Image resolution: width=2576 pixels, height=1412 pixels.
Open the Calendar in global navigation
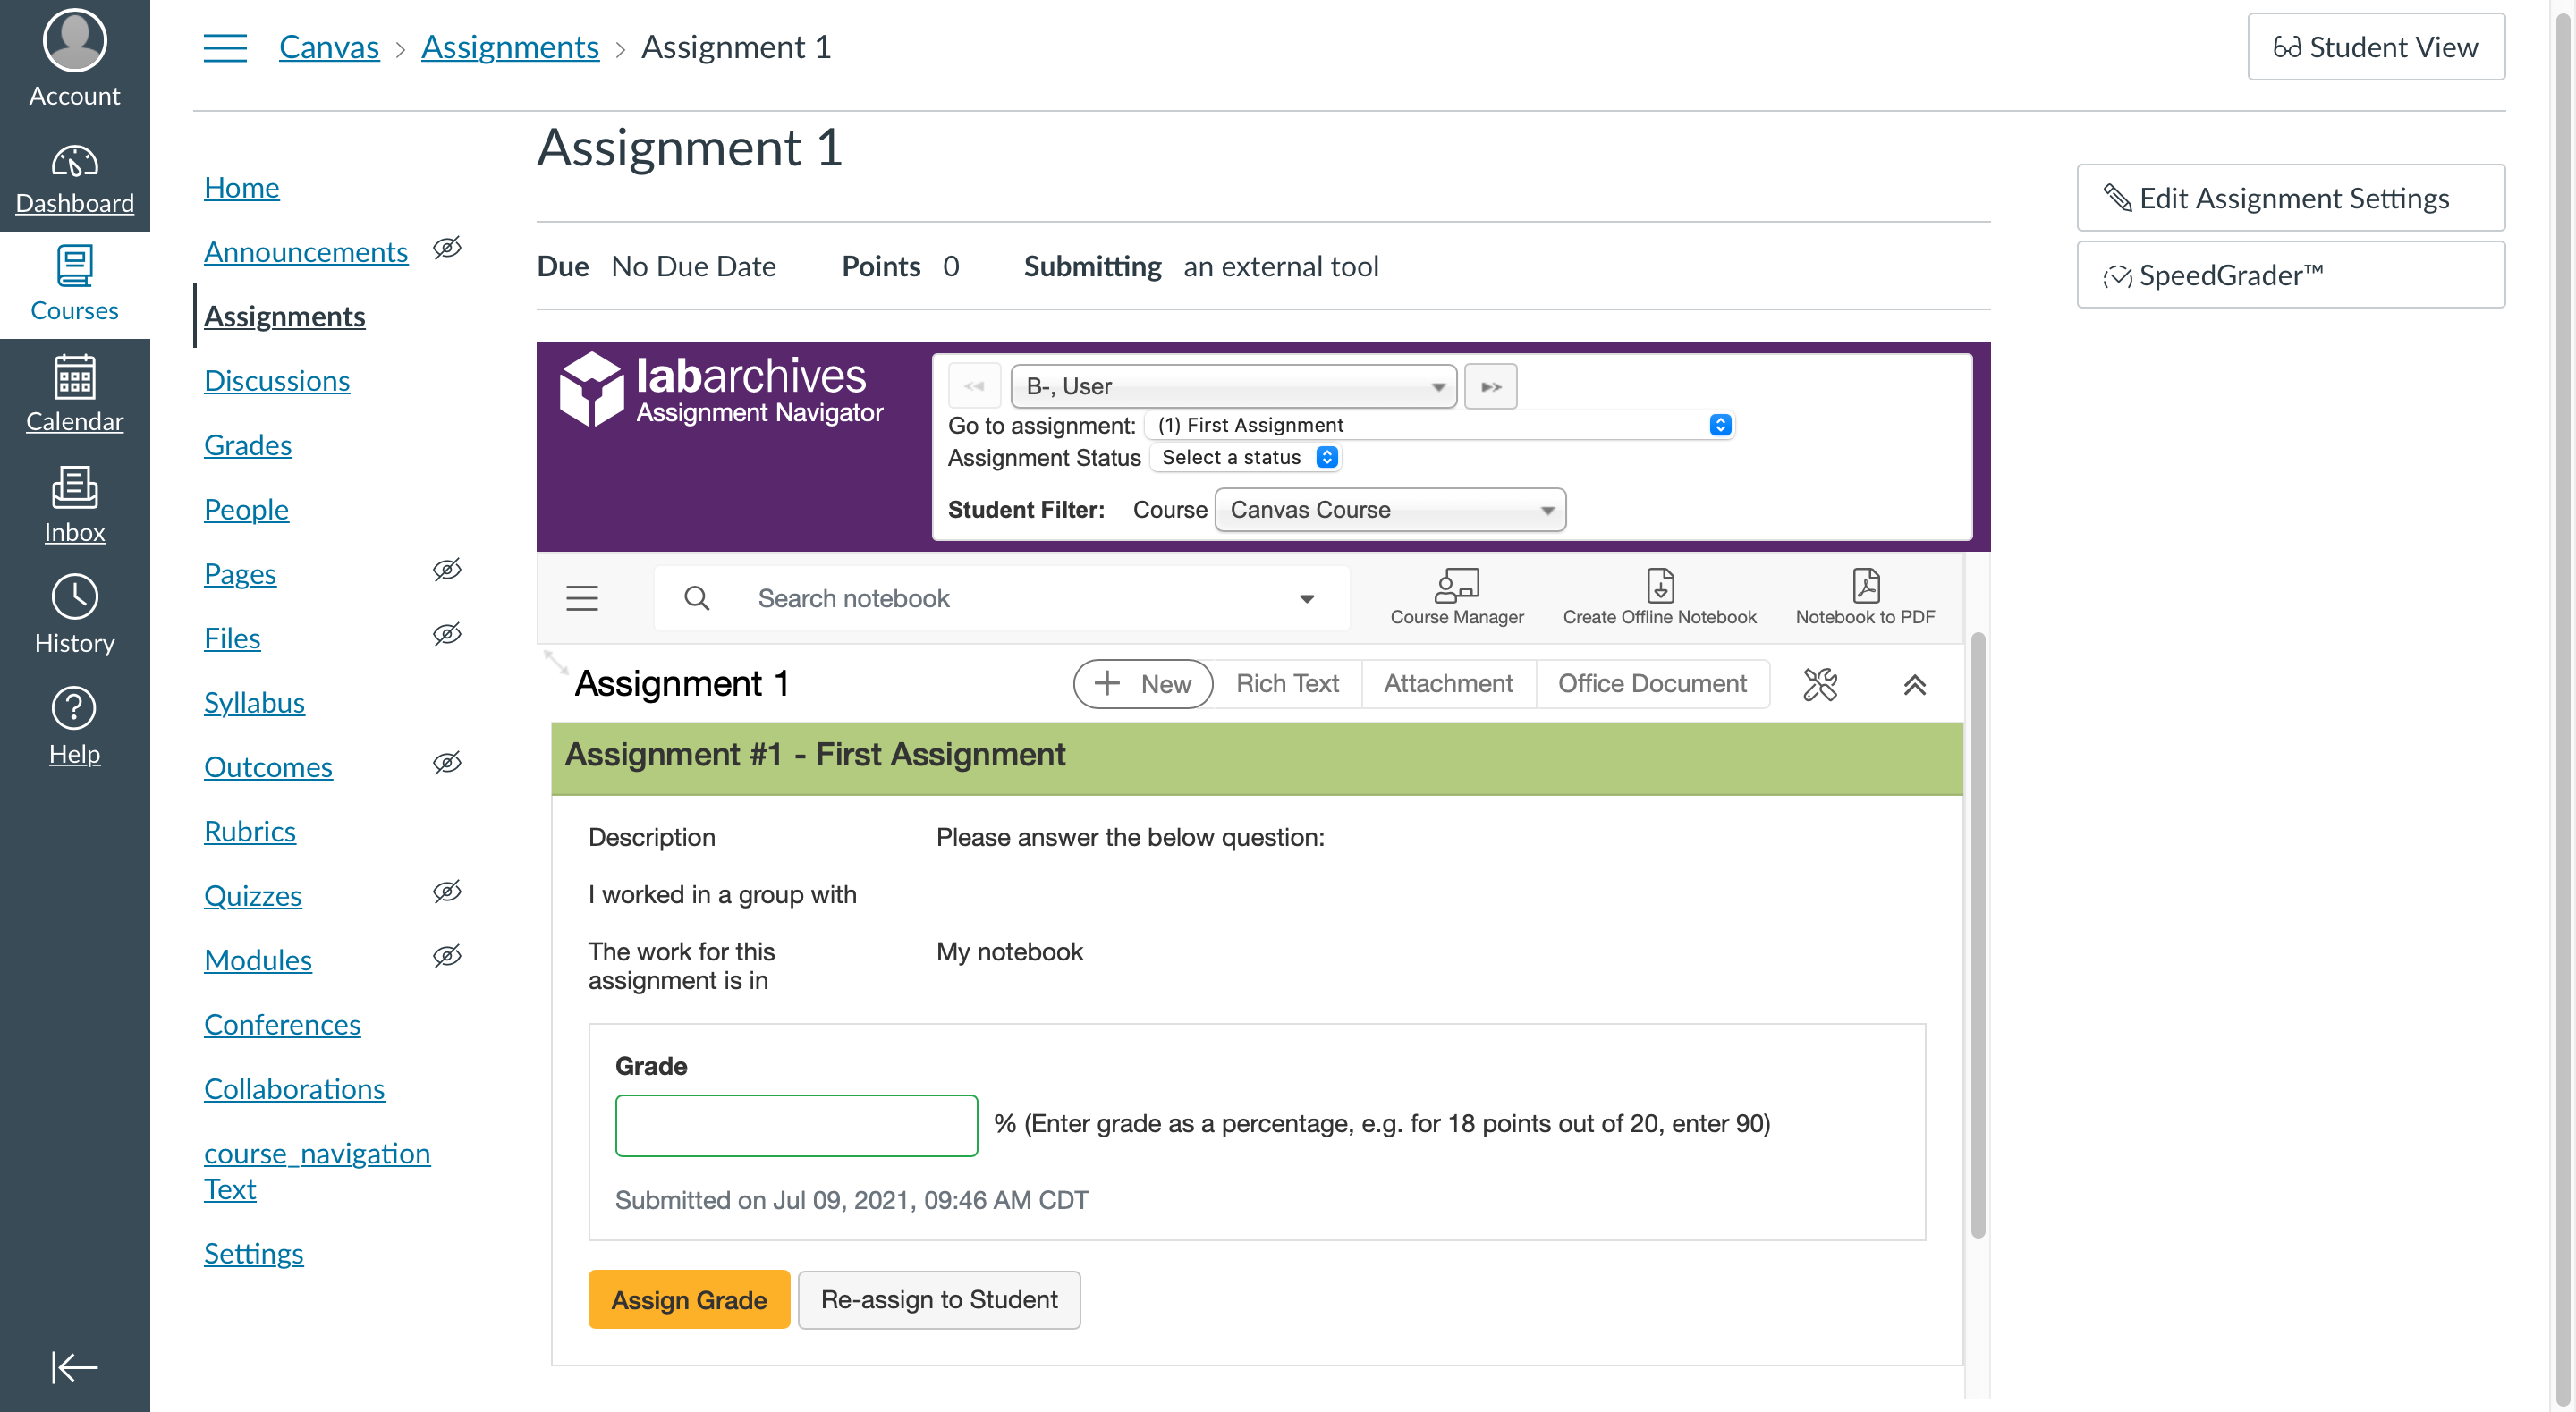click(74, 394)
